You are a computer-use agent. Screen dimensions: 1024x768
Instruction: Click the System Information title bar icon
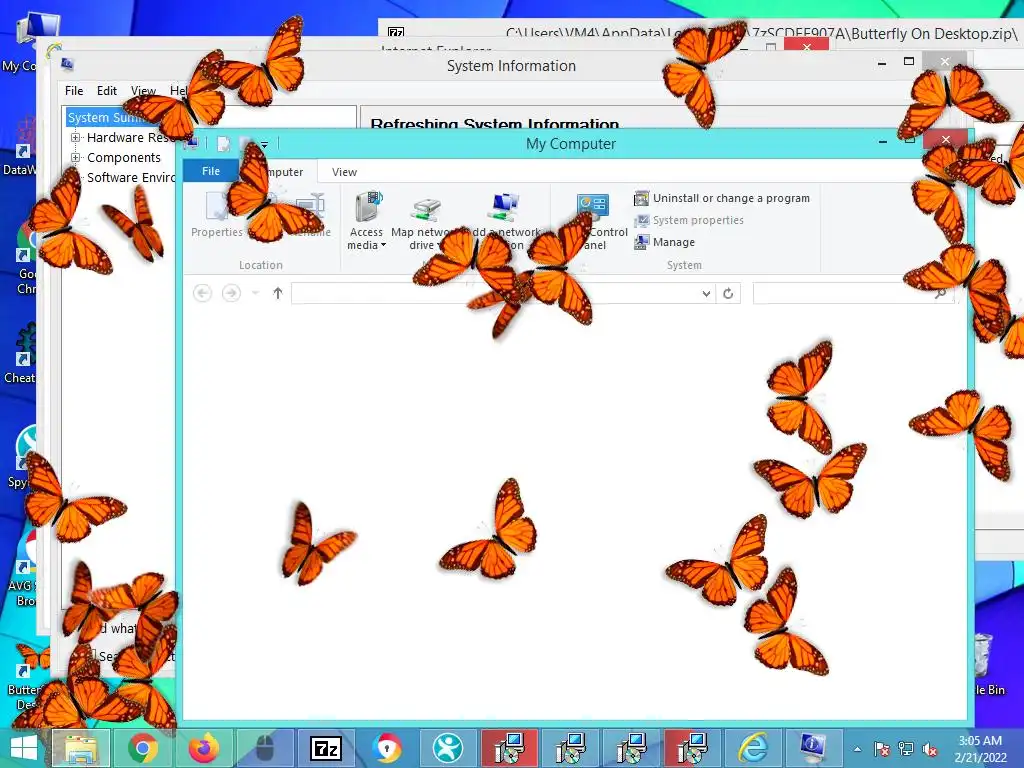click(67, 63)
